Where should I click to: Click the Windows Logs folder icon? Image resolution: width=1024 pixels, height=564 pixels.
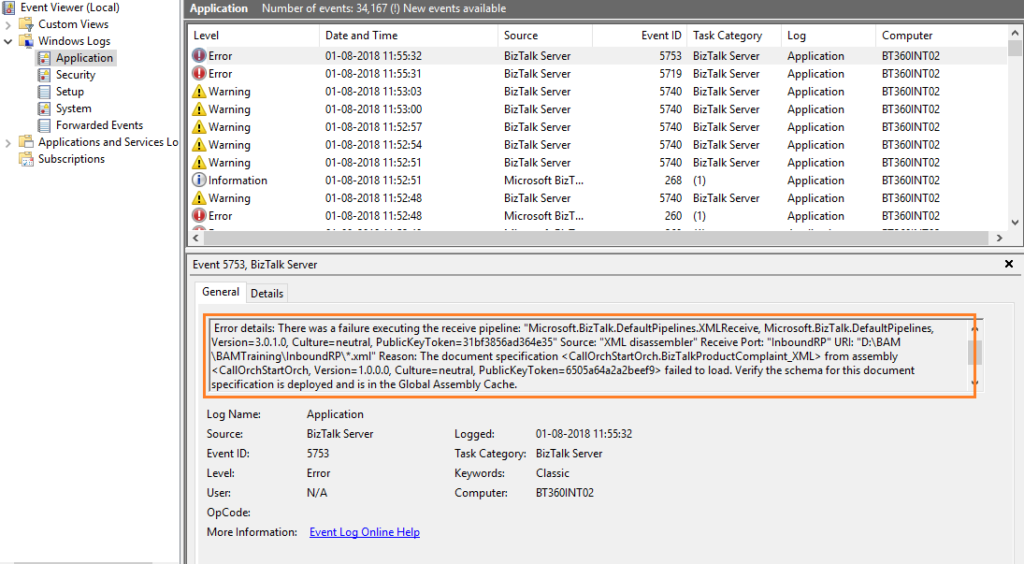(x=26, y=41)
